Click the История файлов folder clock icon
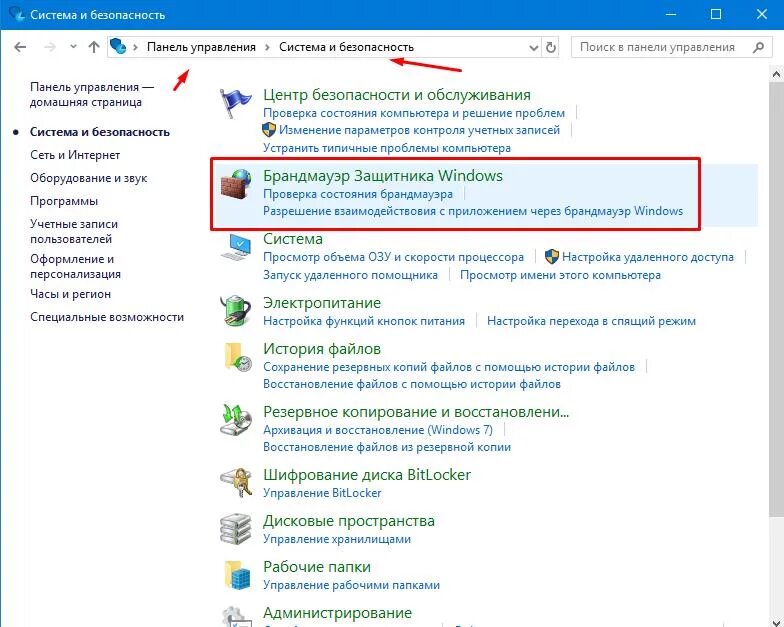784x627 pixels. [x=238, y=357]
